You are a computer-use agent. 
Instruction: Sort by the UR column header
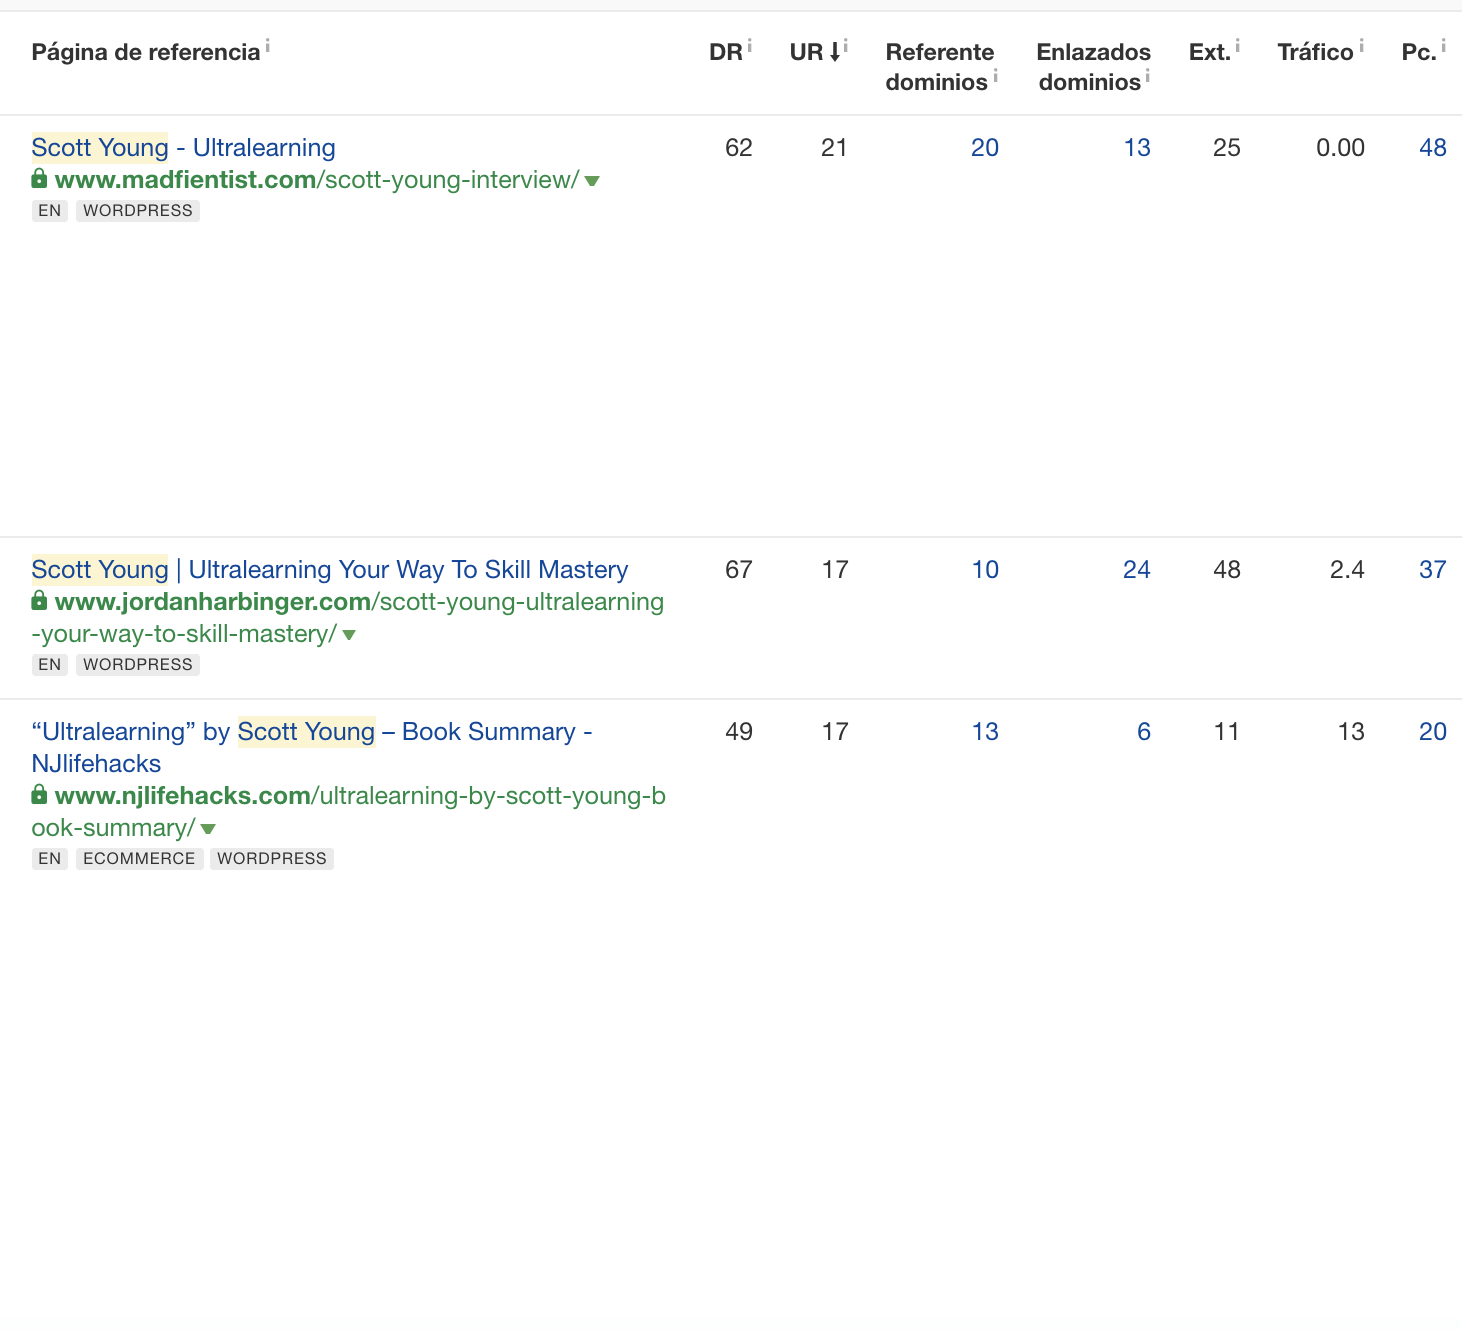point(806,52)
